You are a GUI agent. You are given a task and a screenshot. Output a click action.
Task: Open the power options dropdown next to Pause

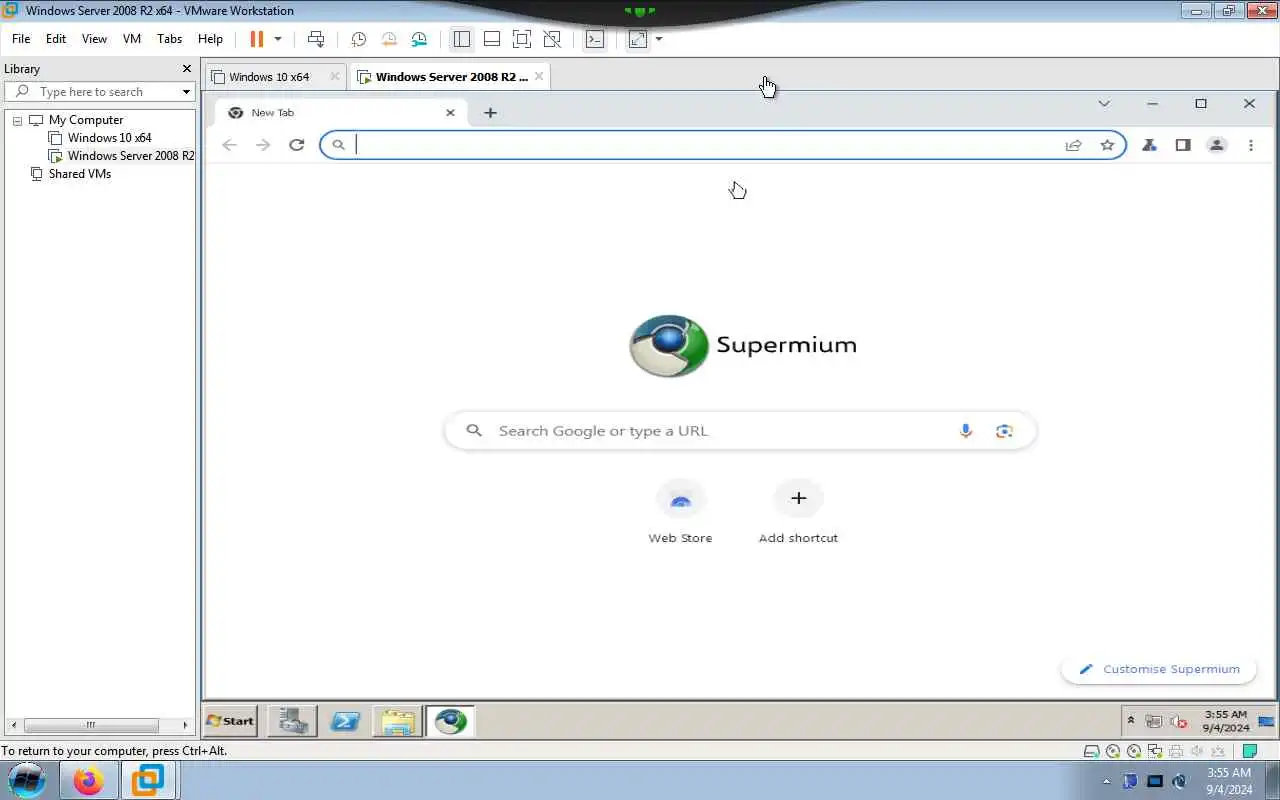278,39
